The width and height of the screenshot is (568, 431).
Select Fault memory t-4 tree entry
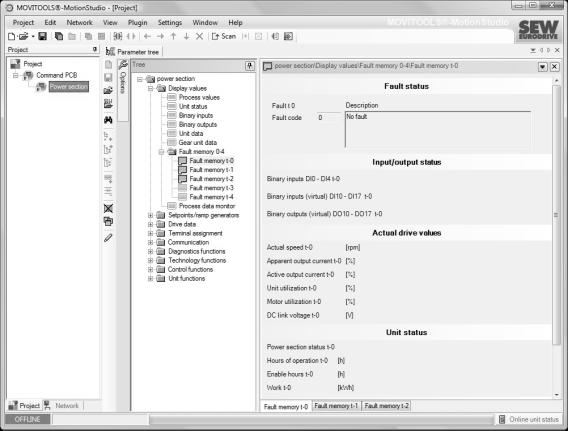coord(211,197)
